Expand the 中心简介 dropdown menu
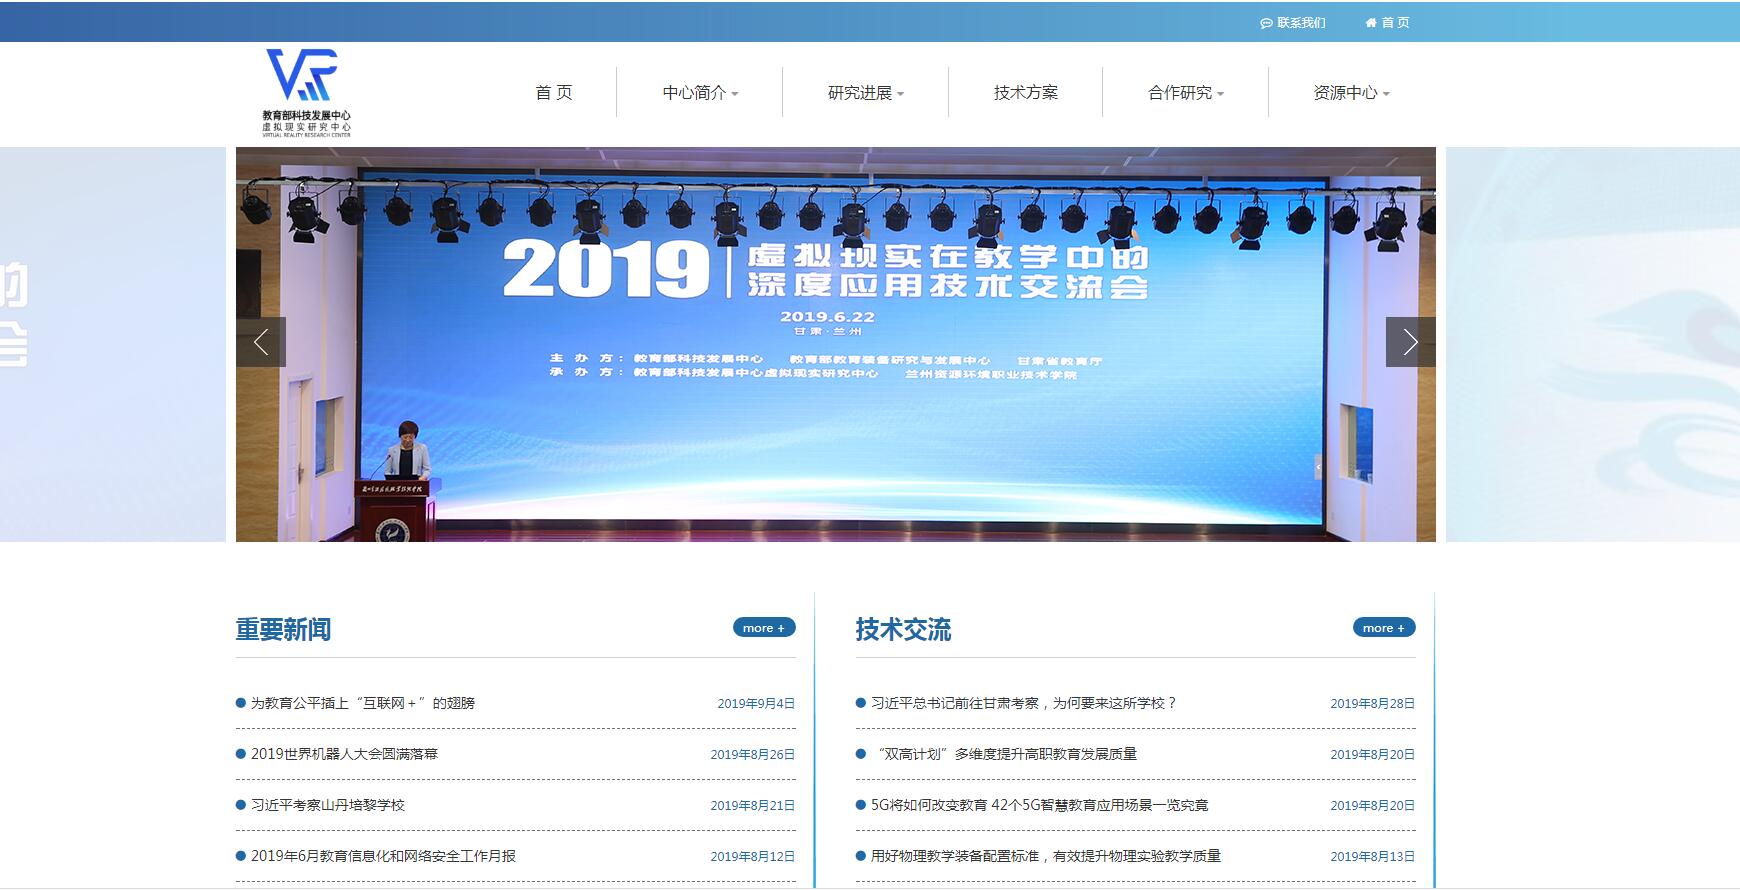This screenshot has height=890, width=1740. (699, 93)
